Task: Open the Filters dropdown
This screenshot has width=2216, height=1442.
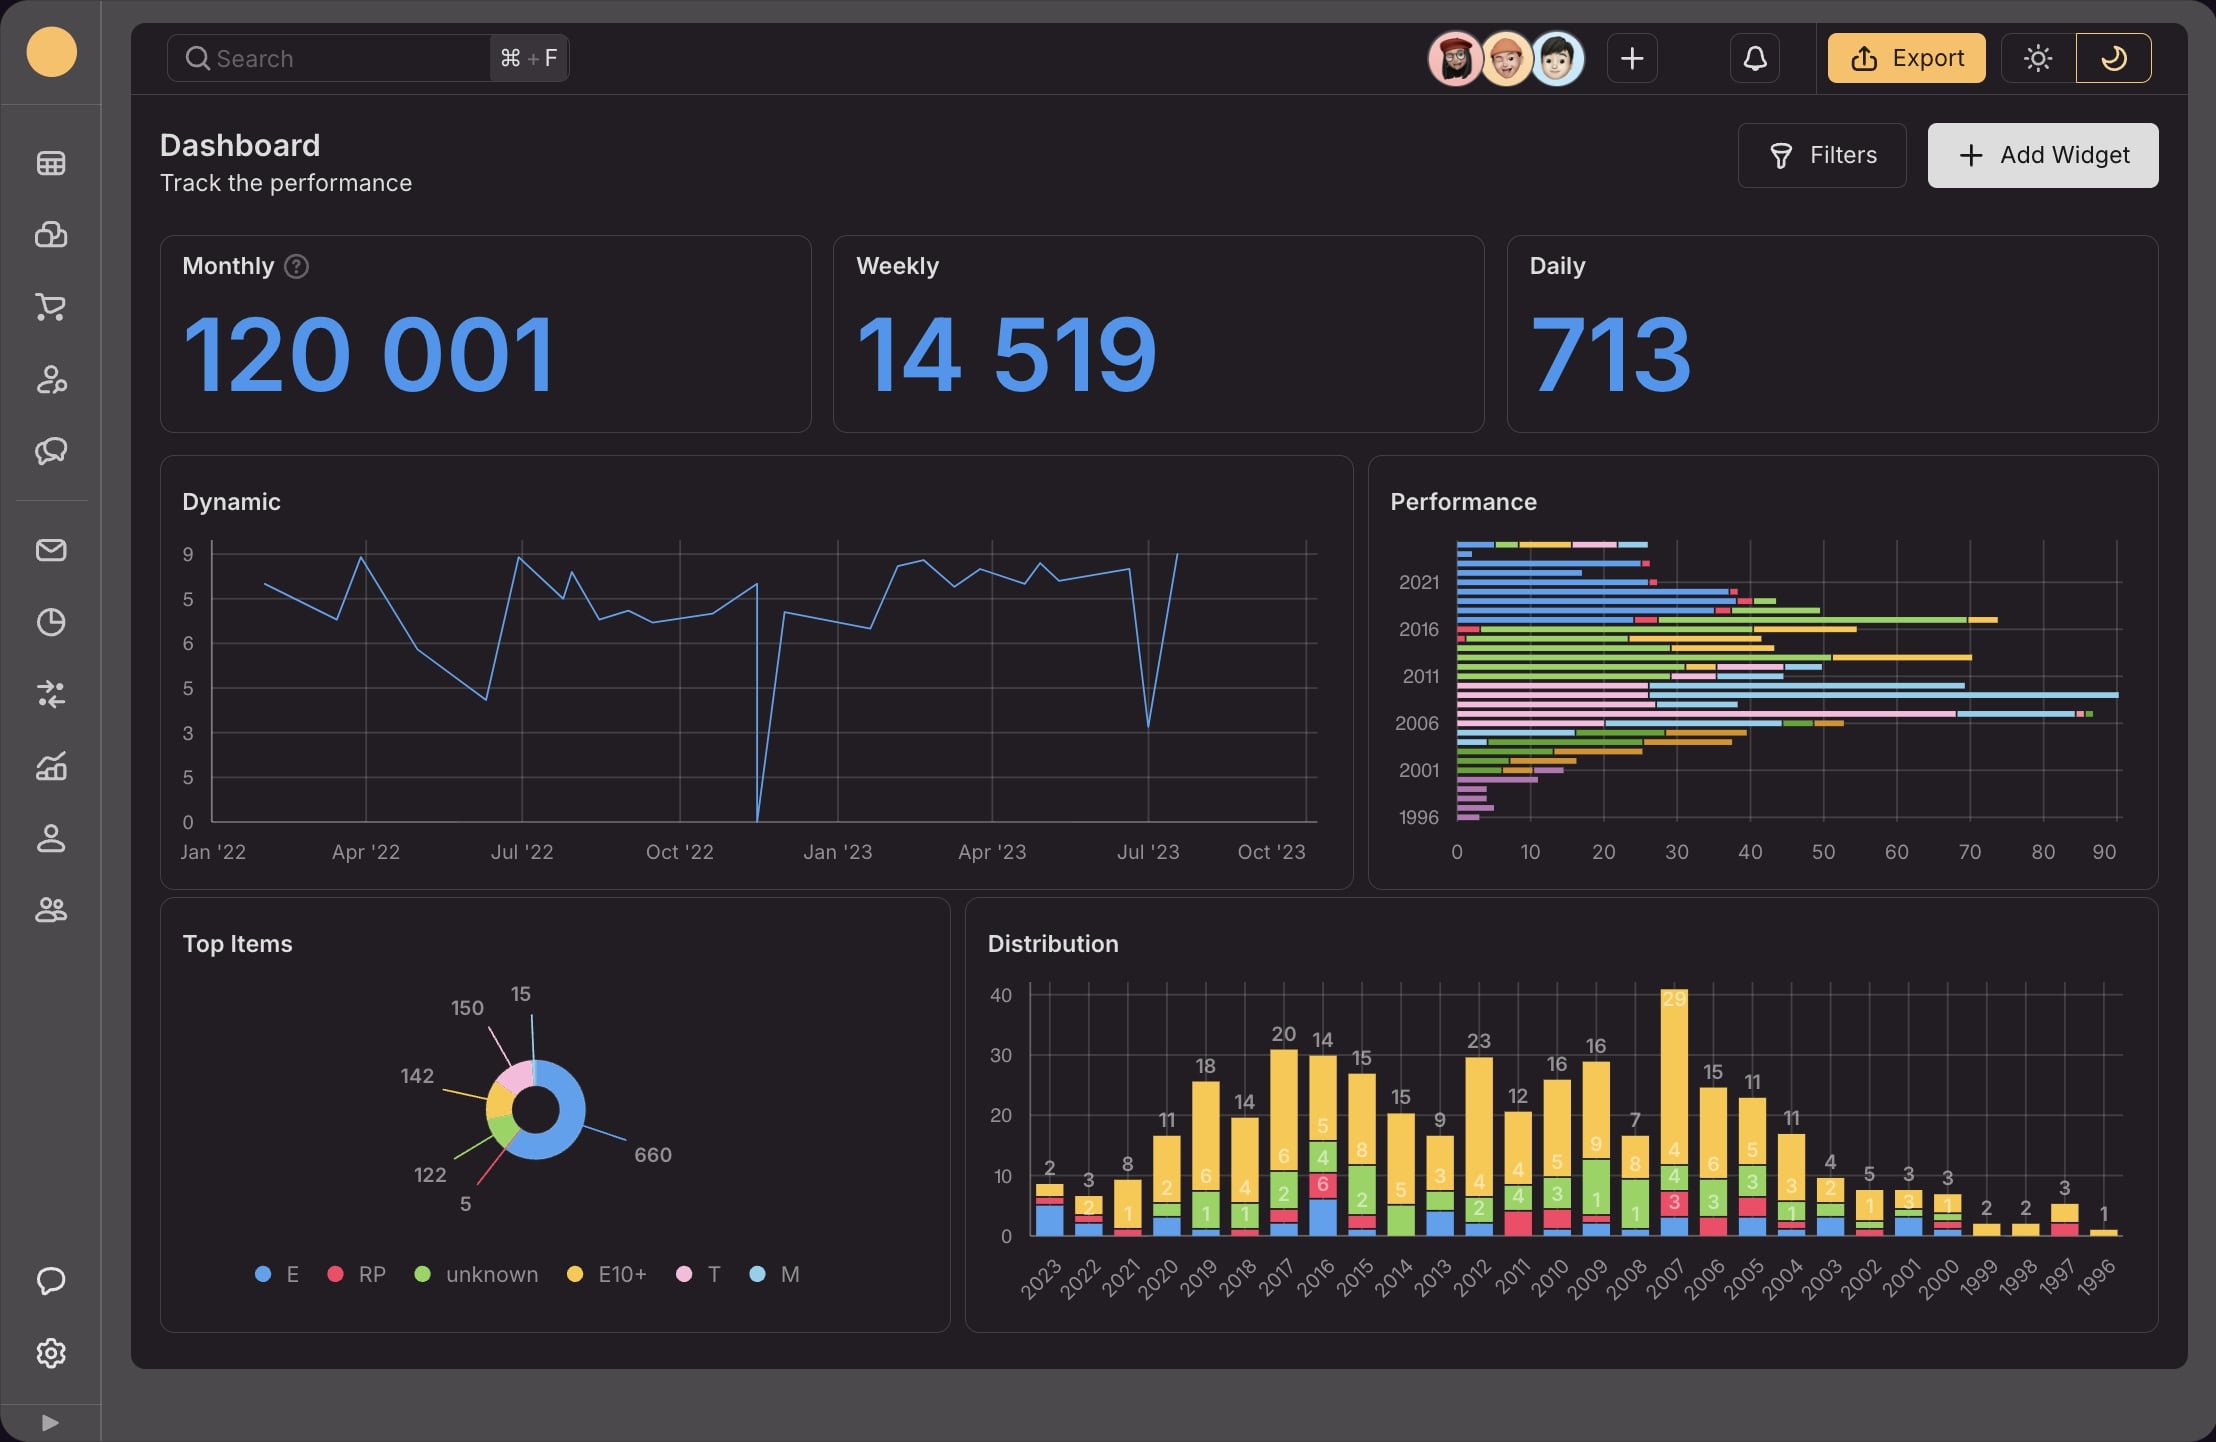Action: (1822, 155)
